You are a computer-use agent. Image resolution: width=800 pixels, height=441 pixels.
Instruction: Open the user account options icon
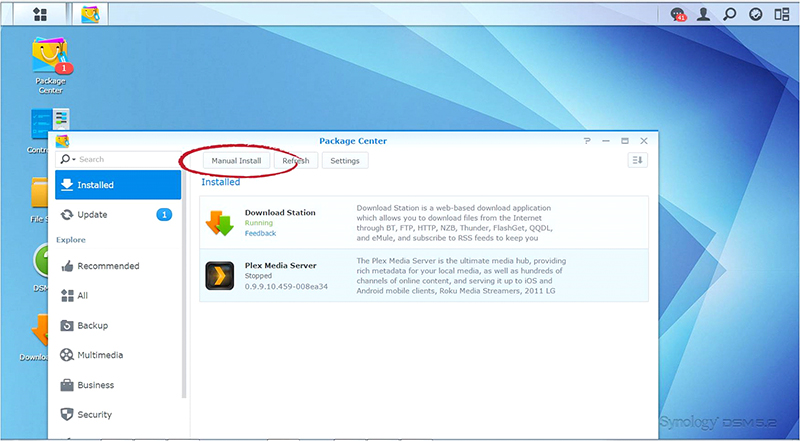click(x=704, y=14)
